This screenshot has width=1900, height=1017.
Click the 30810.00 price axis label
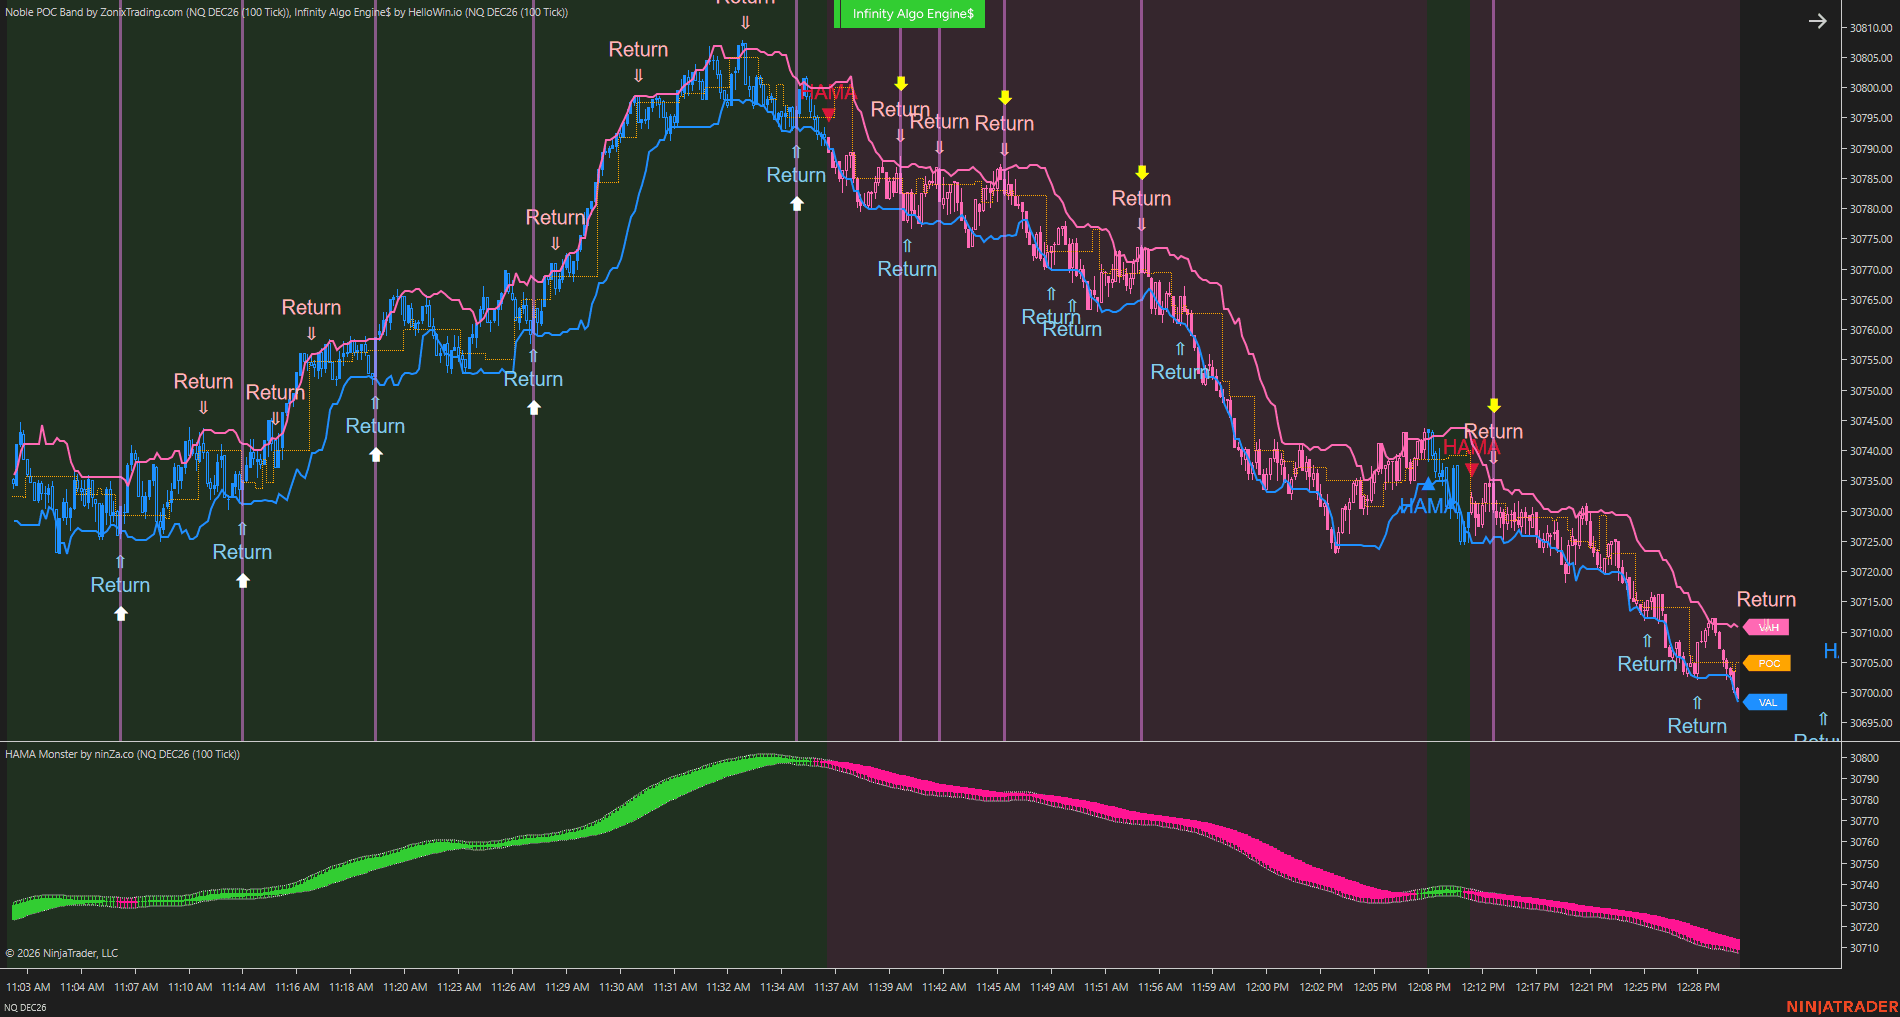tap(1870, 28)
